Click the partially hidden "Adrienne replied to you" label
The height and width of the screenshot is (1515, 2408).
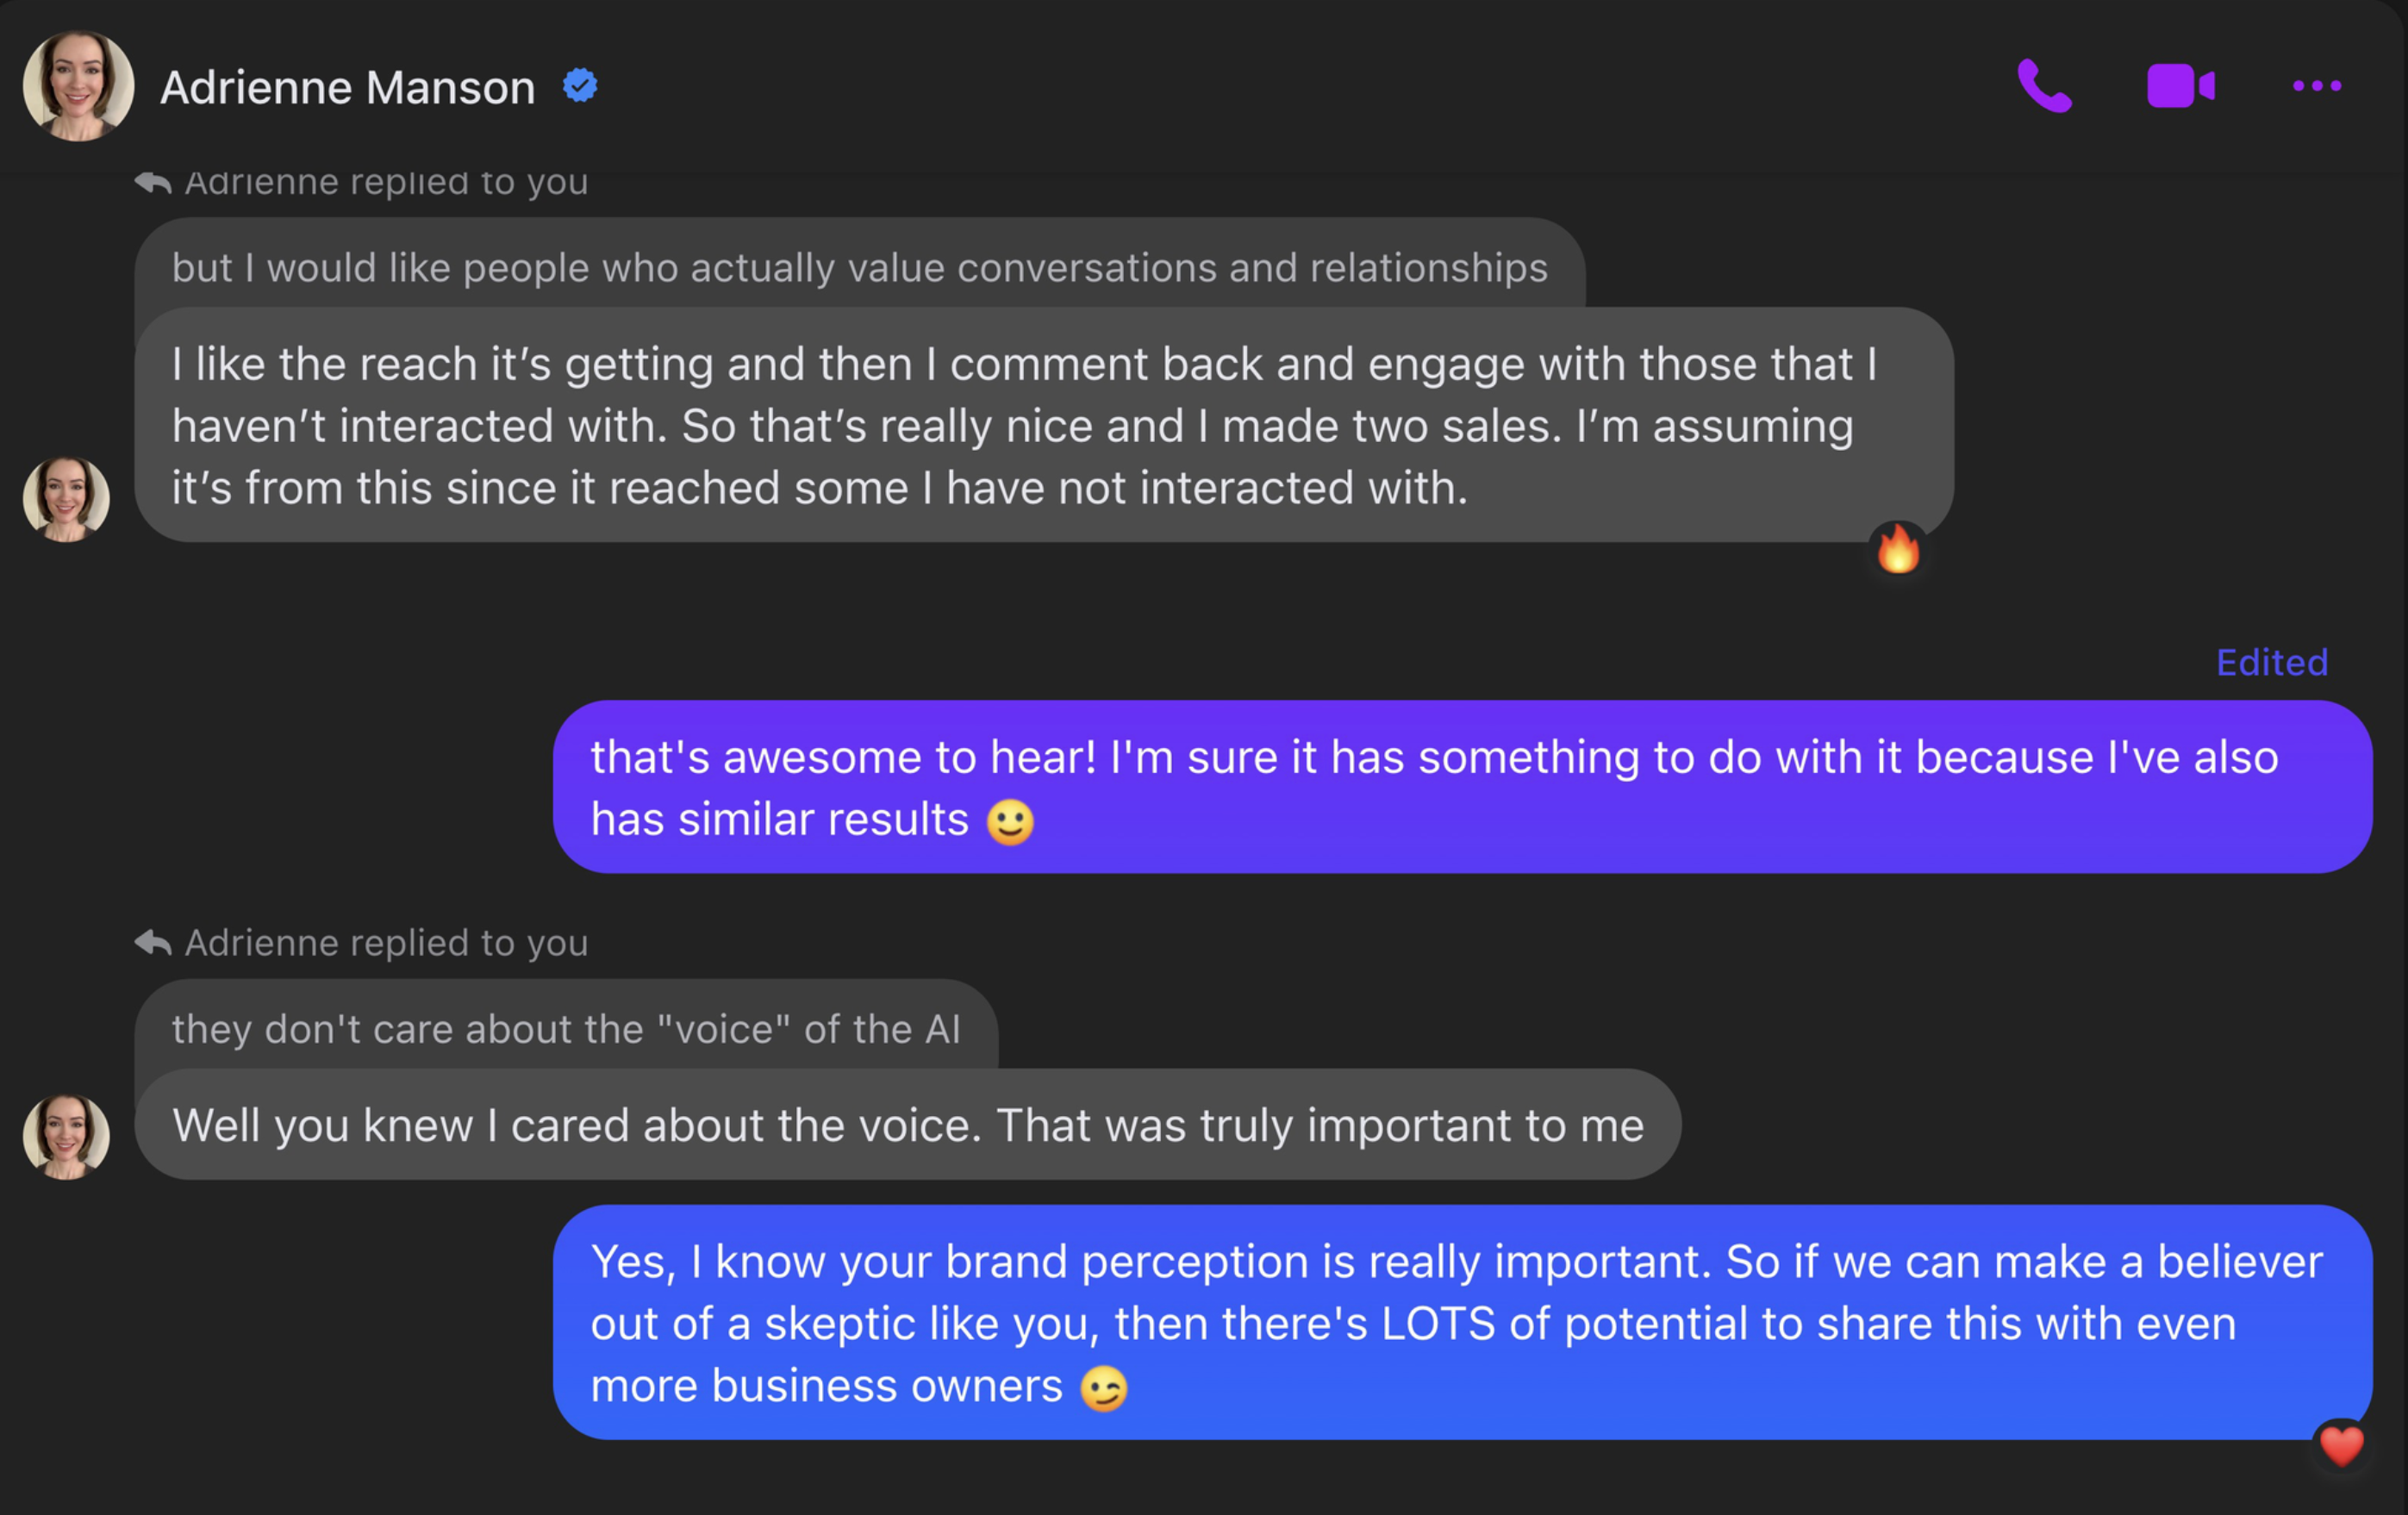pyautogui.click(x=386, y=184)
